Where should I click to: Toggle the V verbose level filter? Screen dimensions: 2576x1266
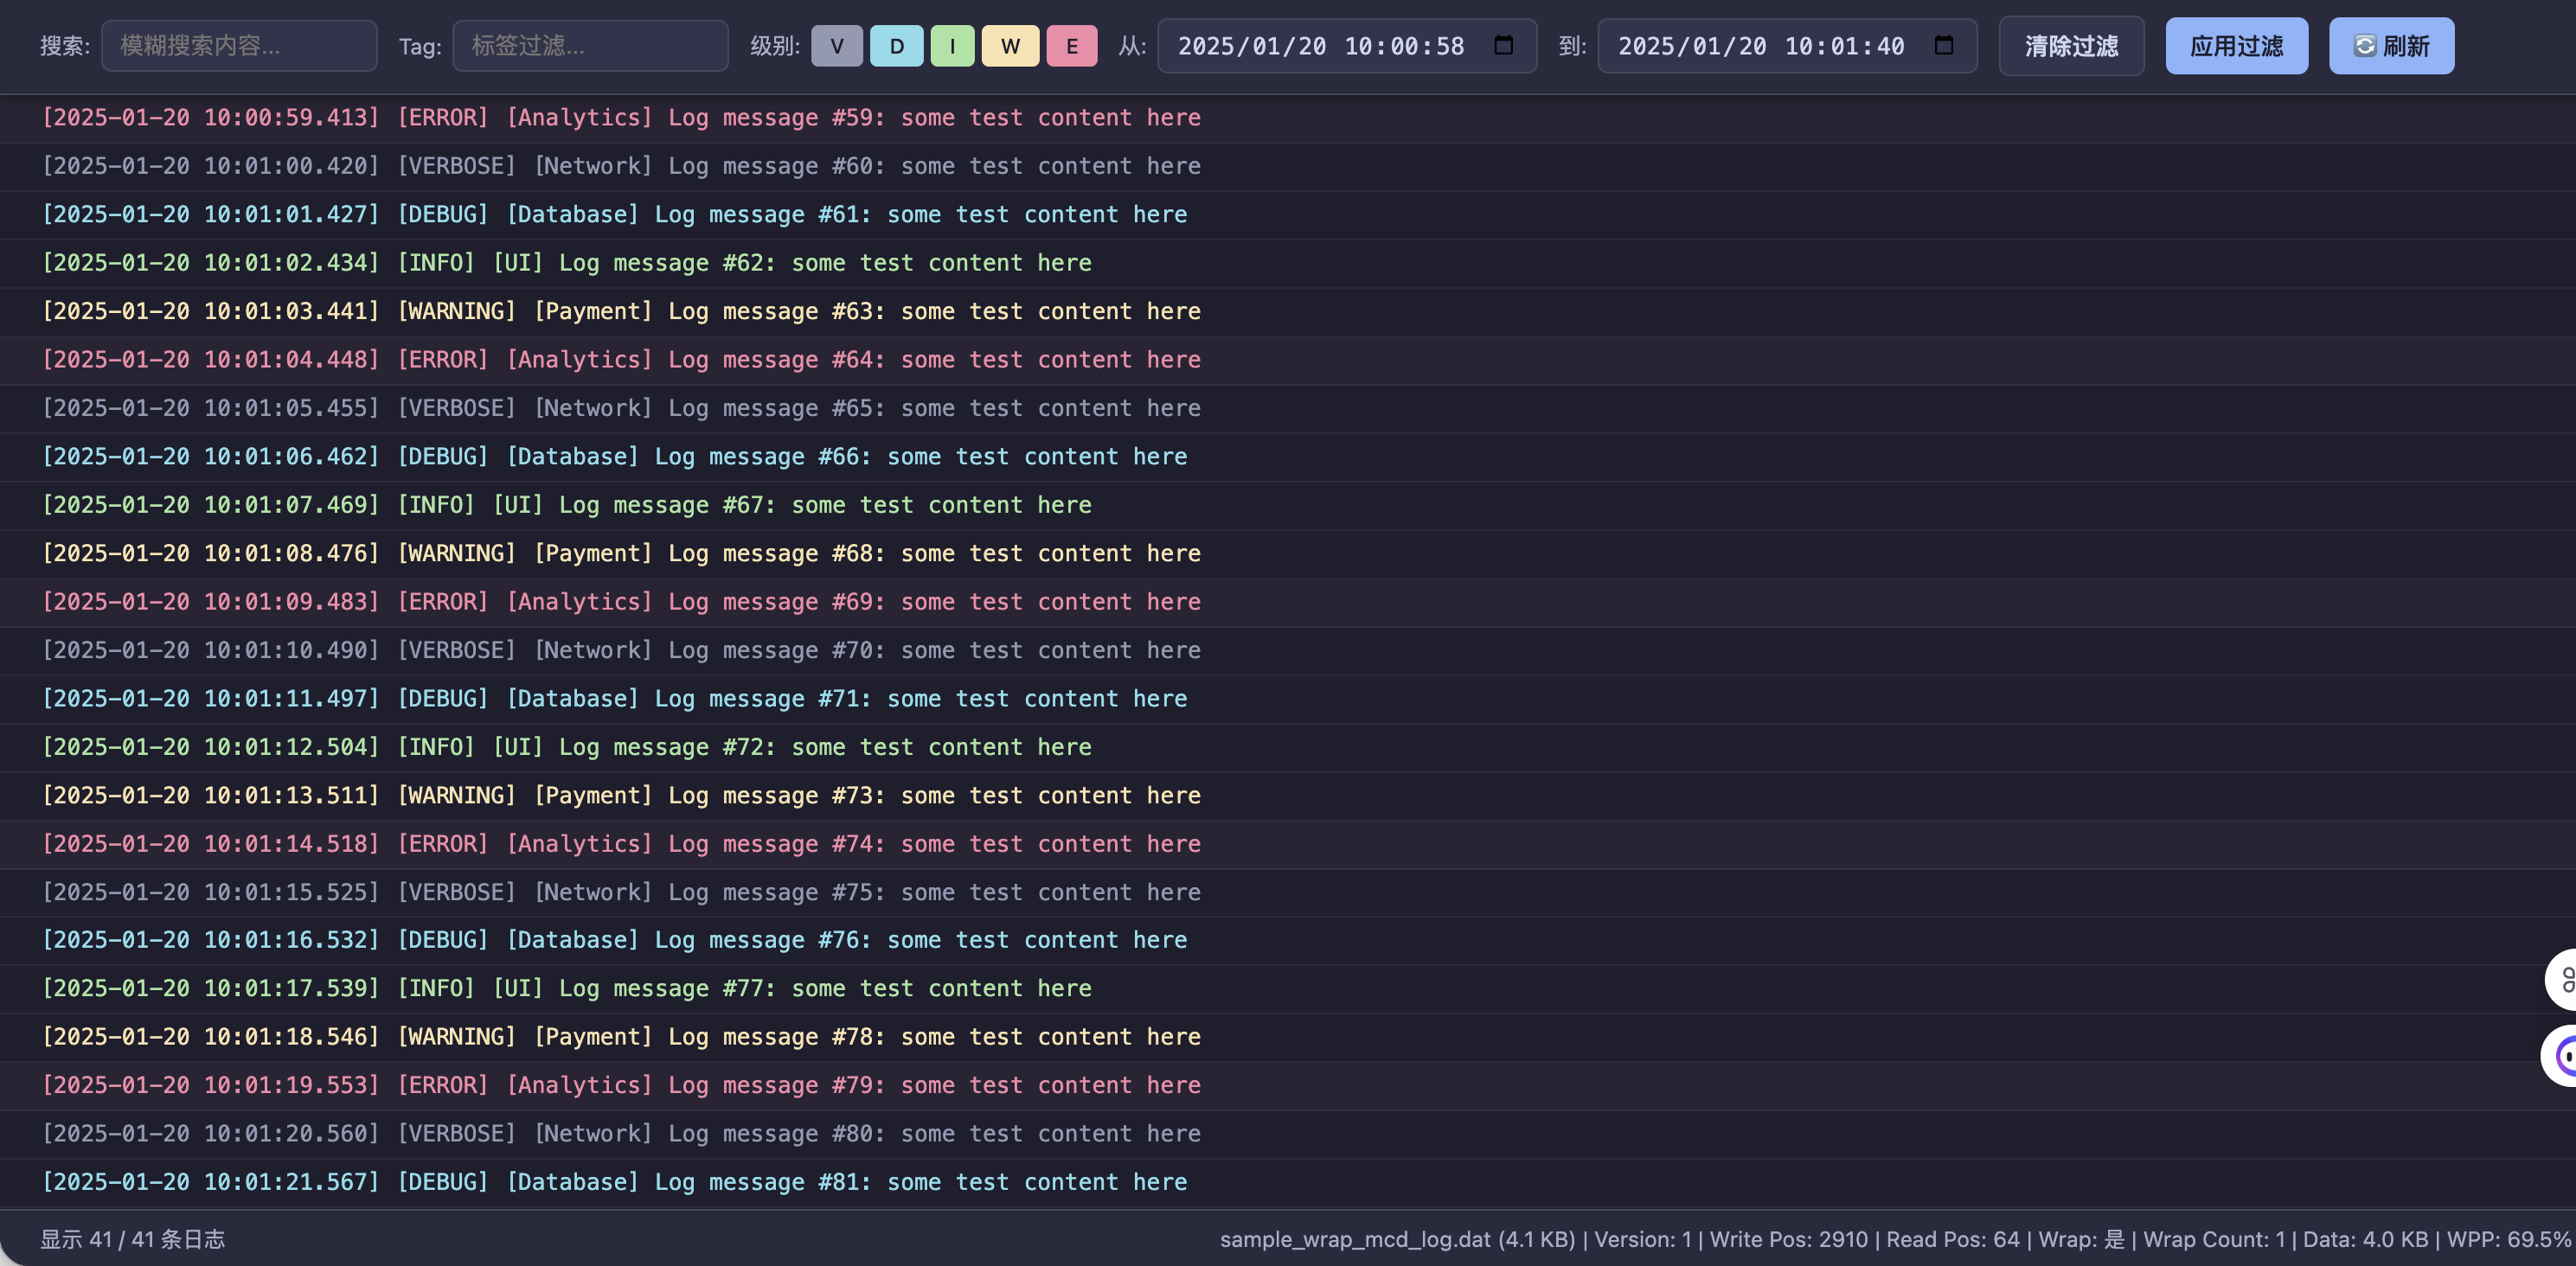[x=836, y=46]
